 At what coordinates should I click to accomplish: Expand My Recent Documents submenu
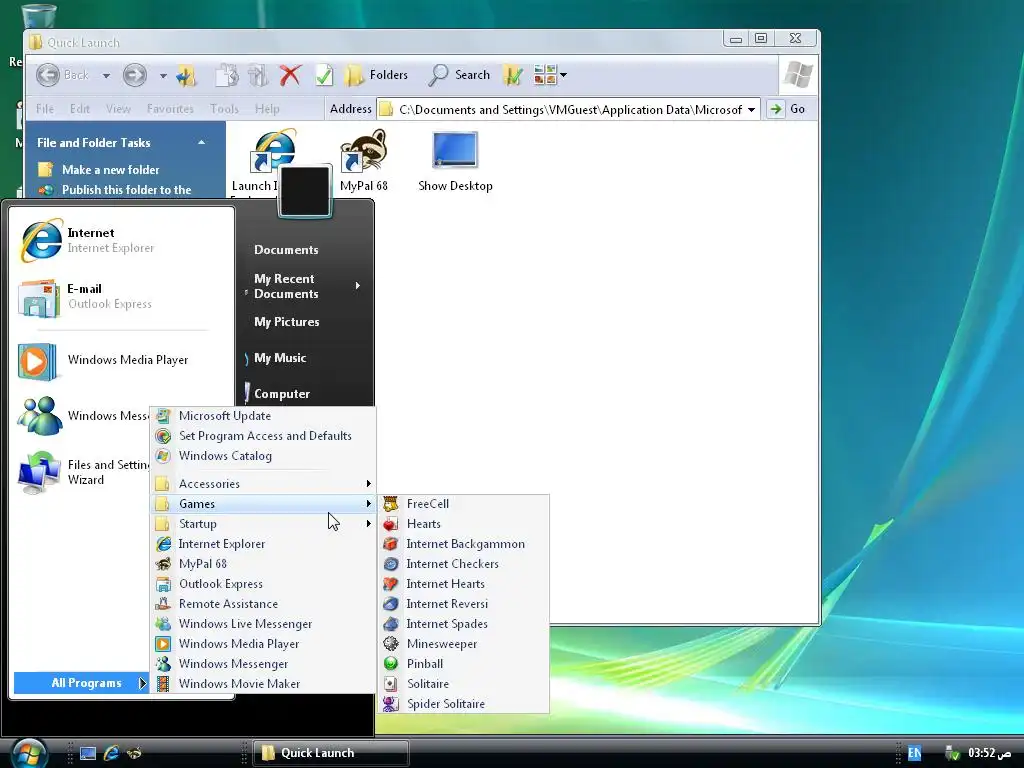(x=304, y=286)
